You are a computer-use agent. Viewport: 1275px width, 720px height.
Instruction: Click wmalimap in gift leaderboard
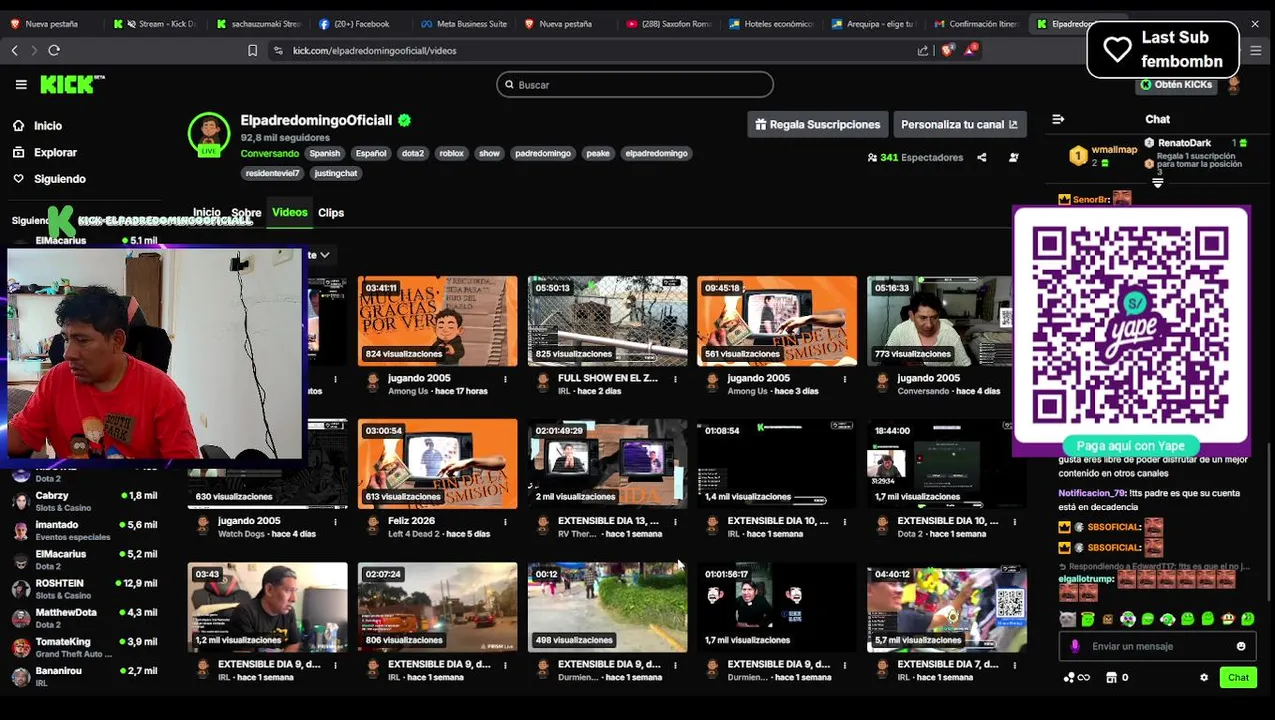point(1114,150)
